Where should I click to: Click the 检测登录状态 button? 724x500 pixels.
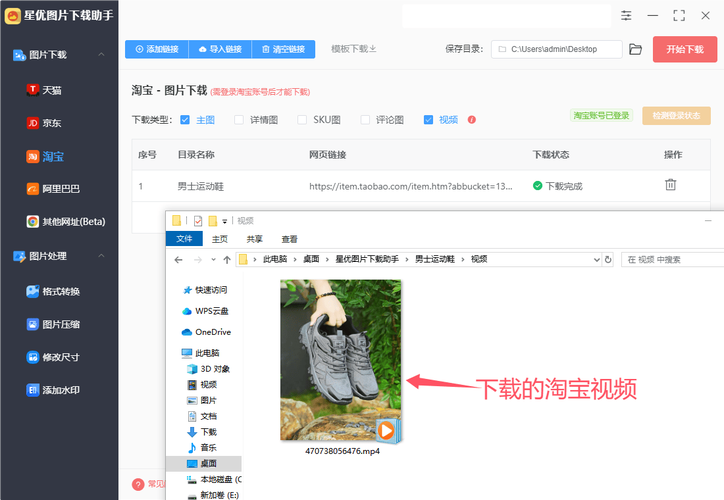click(x=676, y=115)
